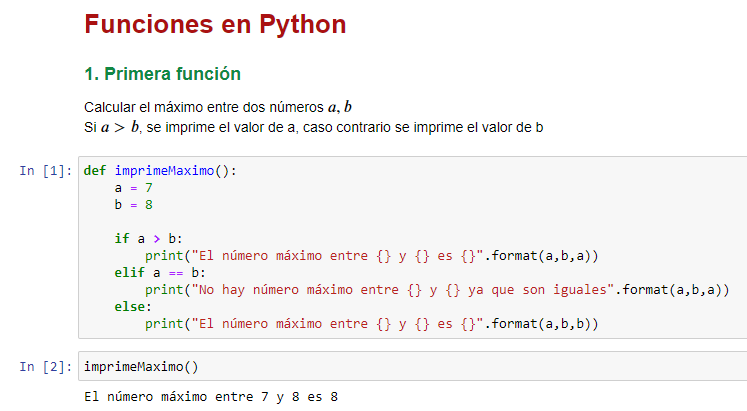Click the 'elif a == b:' line
The image size is (747, 411).
(160, 273)
